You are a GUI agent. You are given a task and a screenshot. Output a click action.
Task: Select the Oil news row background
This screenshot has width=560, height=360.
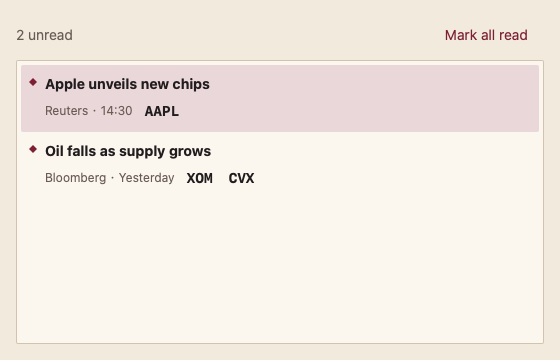point(280,165)
